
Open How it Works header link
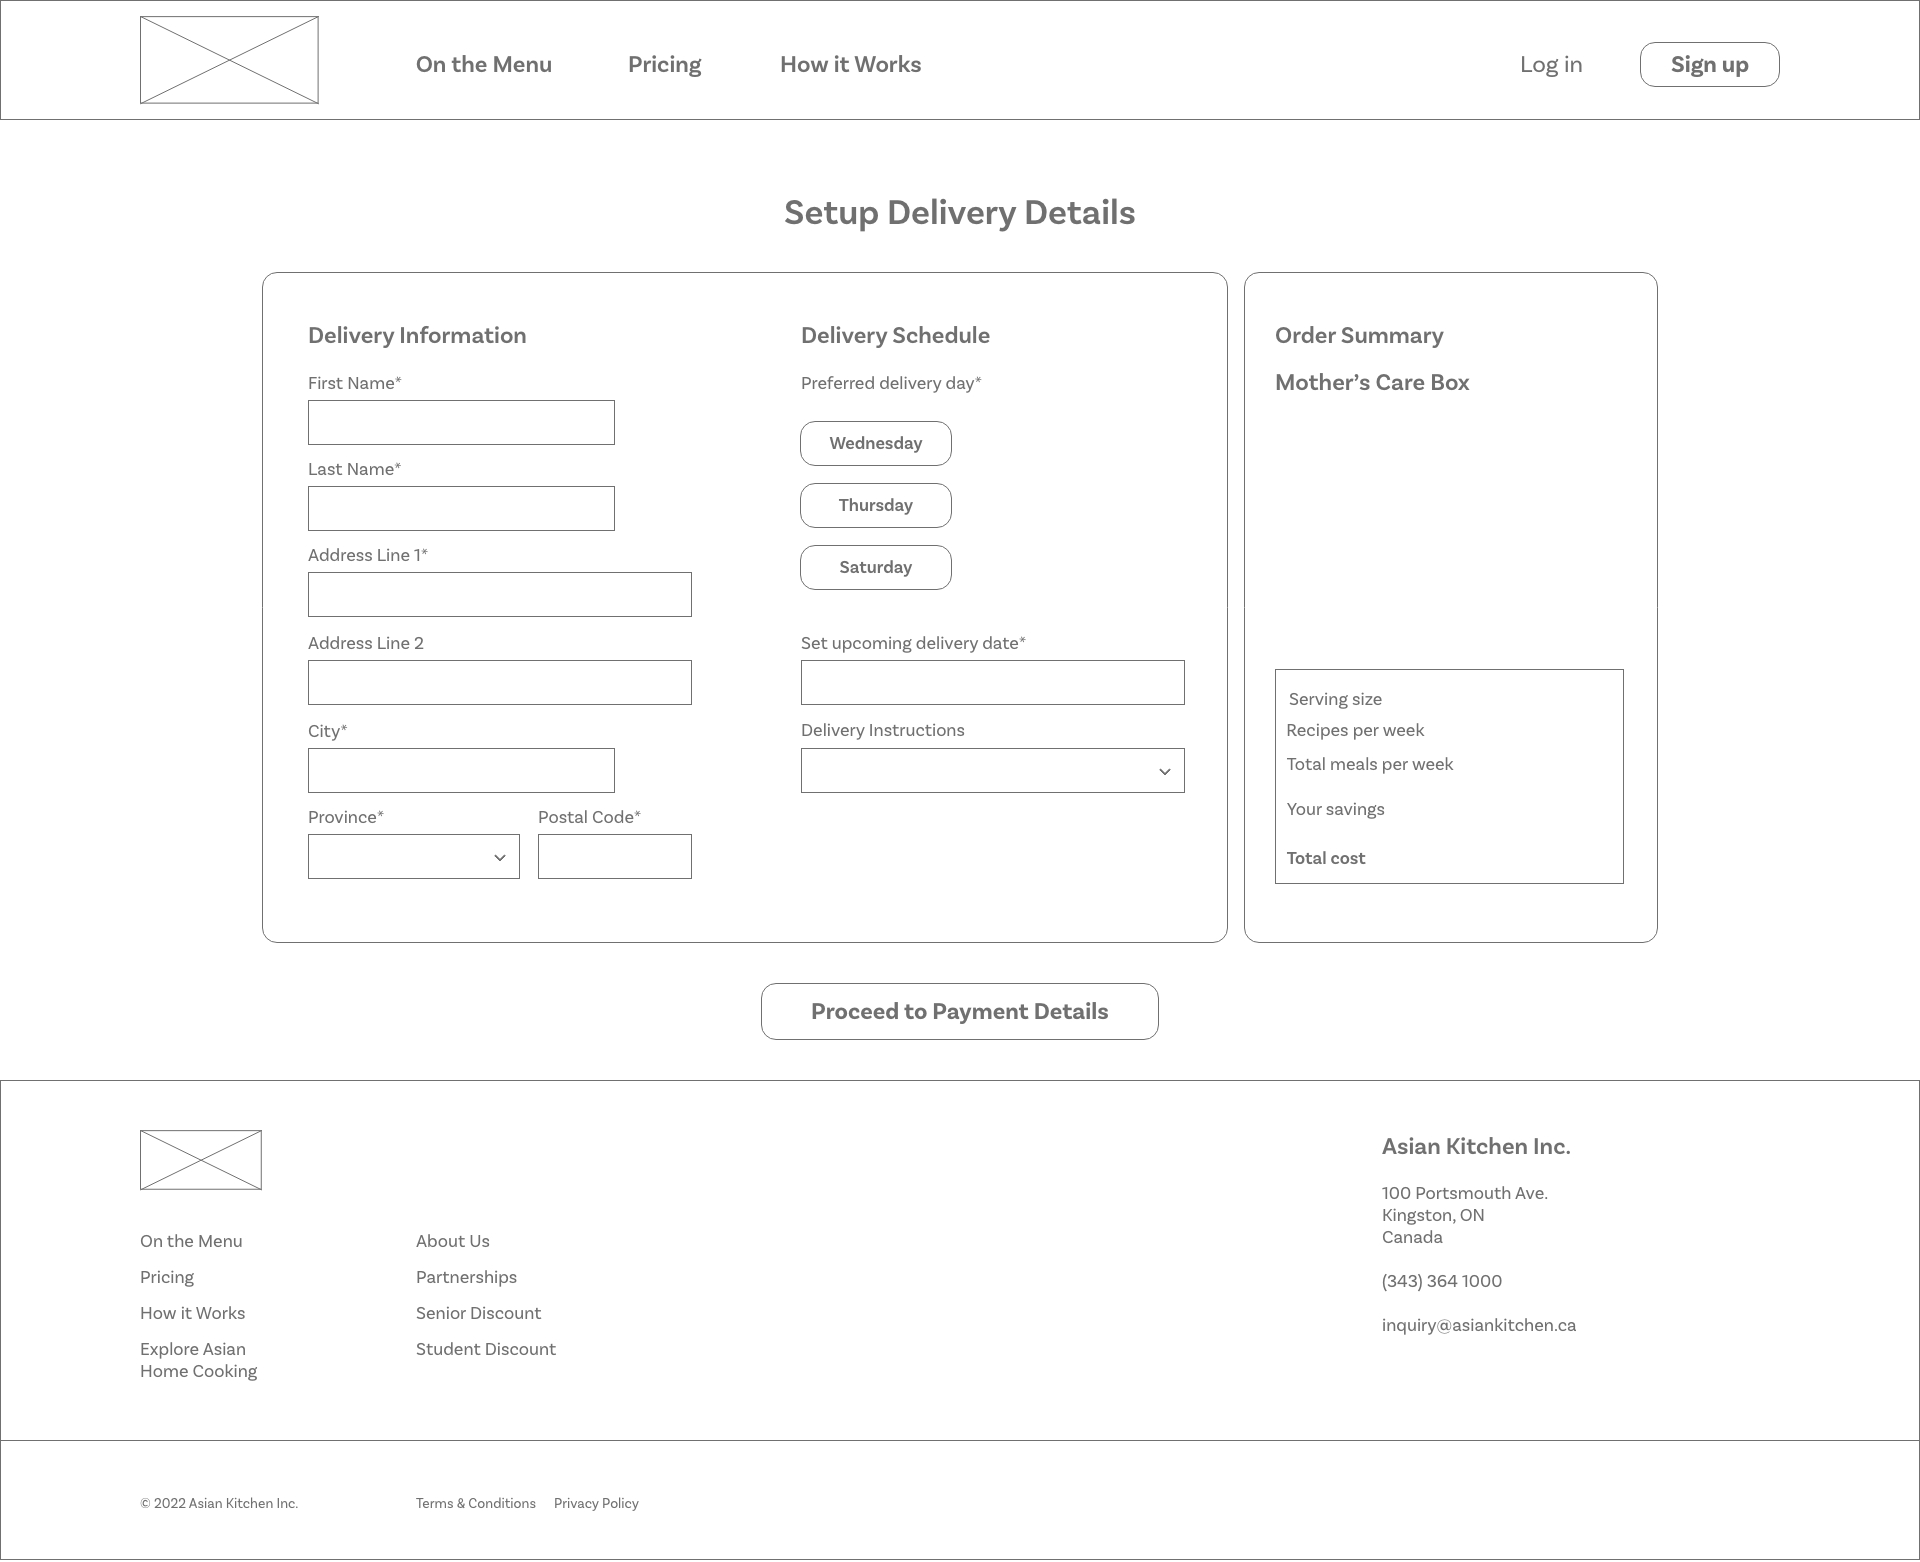click(850, 64)
